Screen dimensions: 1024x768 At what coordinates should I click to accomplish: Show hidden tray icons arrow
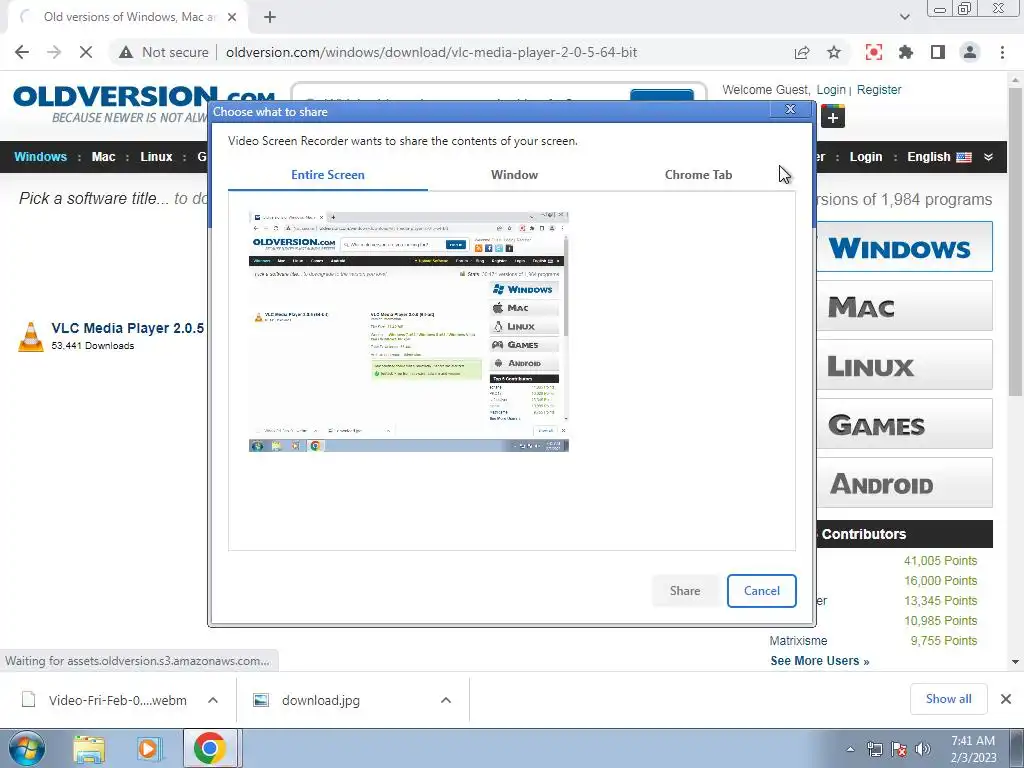point(850,749)
